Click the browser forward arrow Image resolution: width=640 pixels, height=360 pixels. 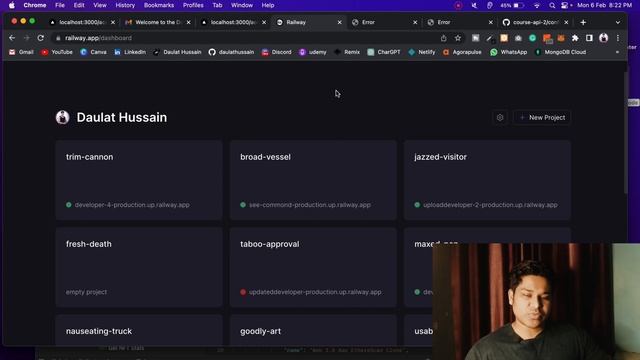coord(27,38)
